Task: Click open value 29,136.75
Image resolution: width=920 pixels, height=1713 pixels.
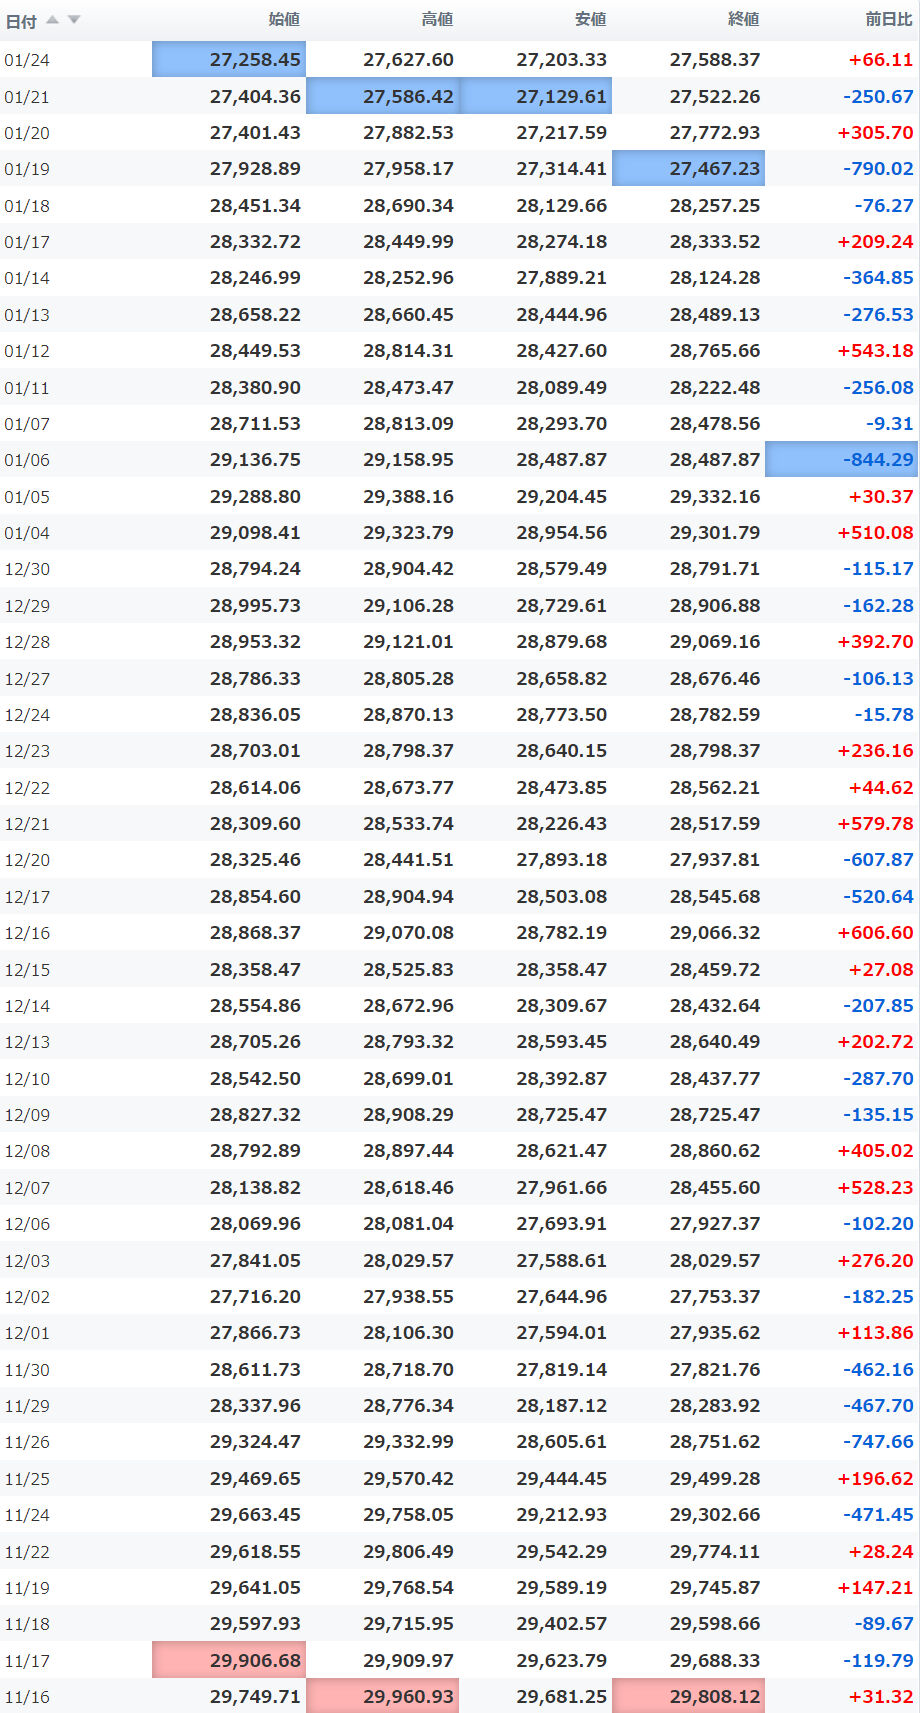Action: (255, 460)
